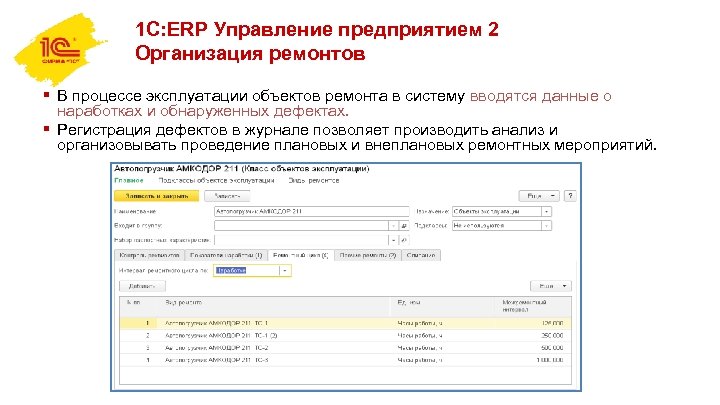Expand 'Входит в группу' dropdown arrow

click(393, 225)
